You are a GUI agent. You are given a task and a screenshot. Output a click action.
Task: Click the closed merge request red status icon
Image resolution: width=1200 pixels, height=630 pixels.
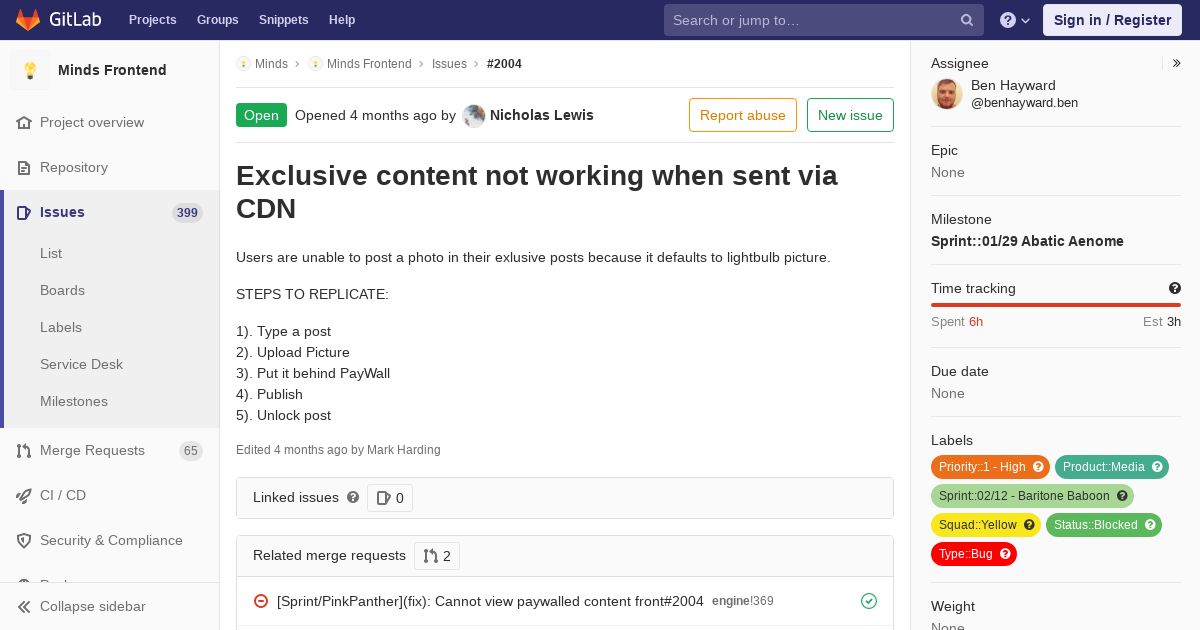(x=261, y=601)
